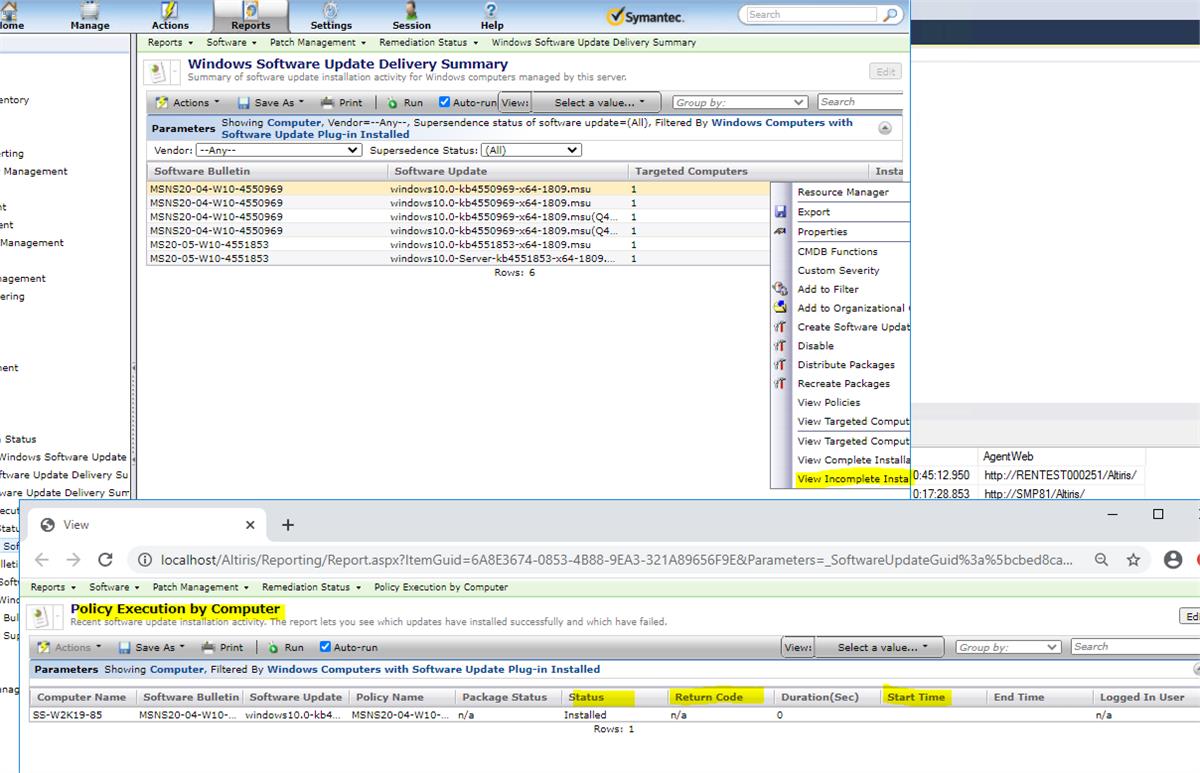Click the Search field in Policy Execution report

pyautogui.click(x=1135, y=647)
